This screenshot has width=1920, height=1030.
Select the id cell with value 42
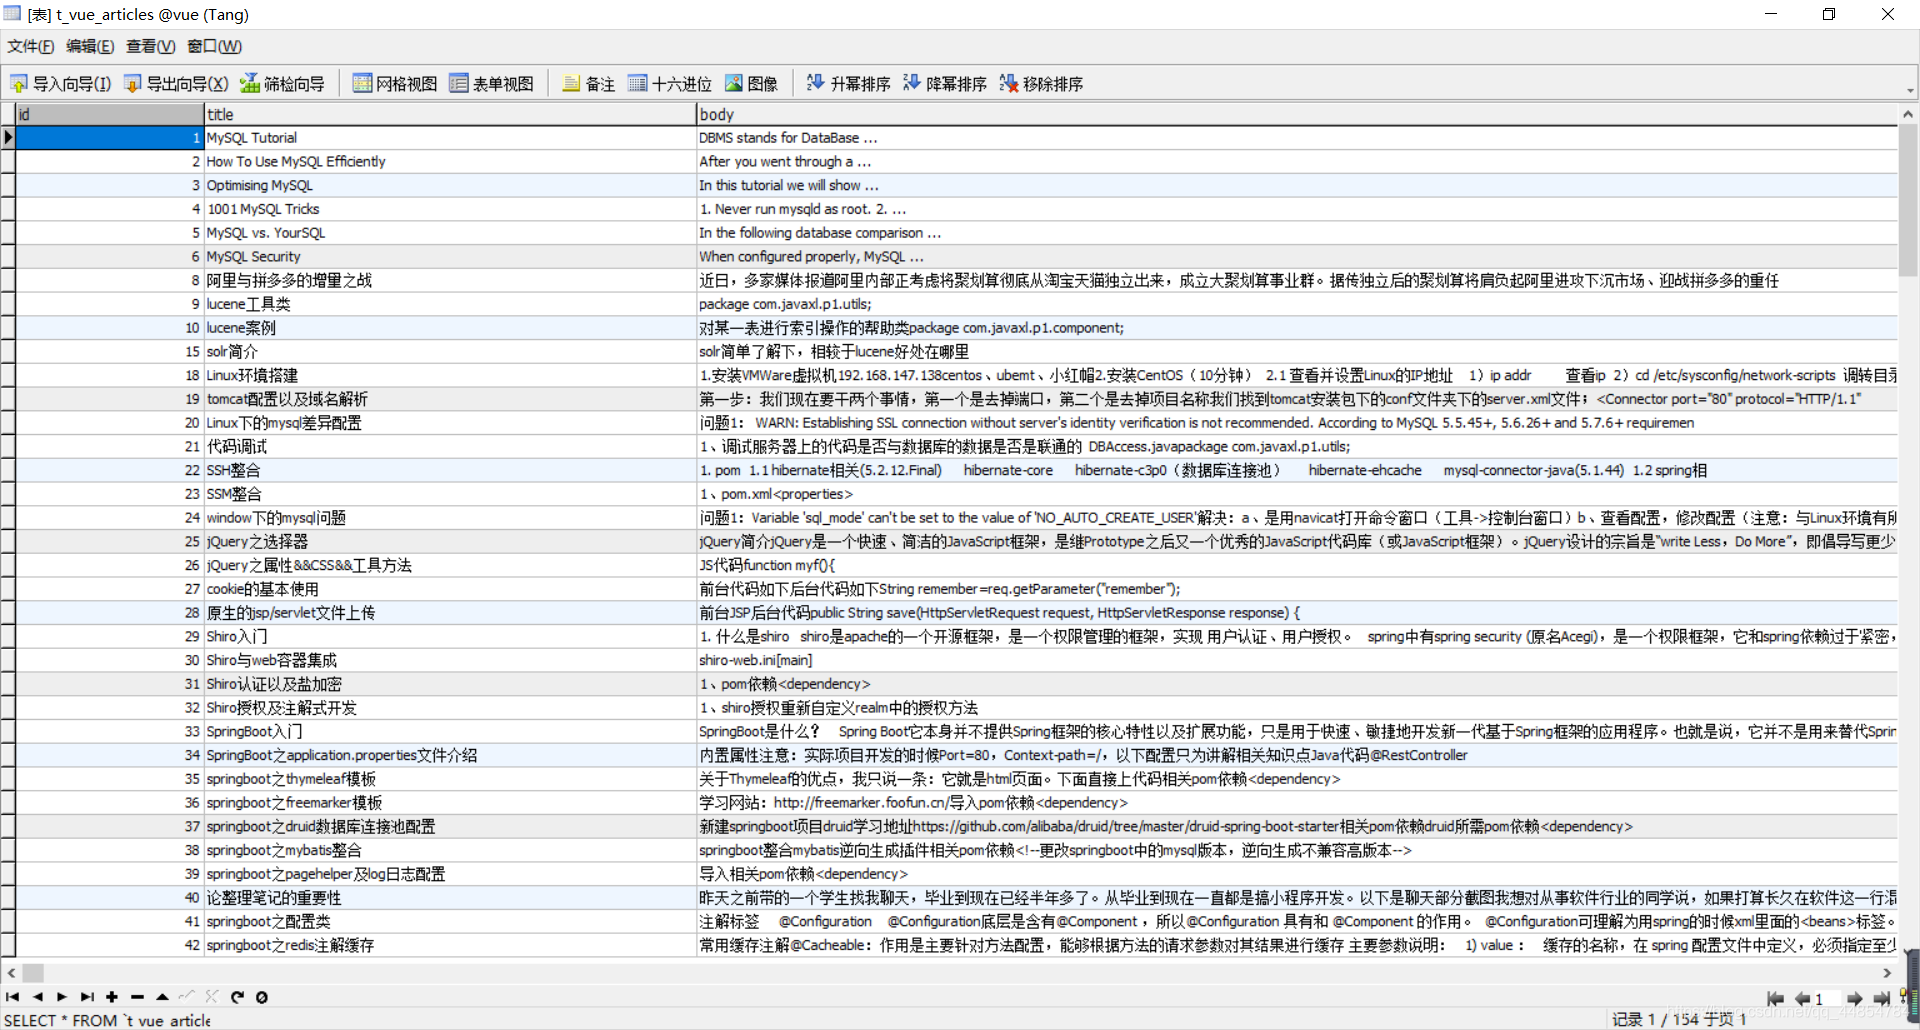[109, 945]
